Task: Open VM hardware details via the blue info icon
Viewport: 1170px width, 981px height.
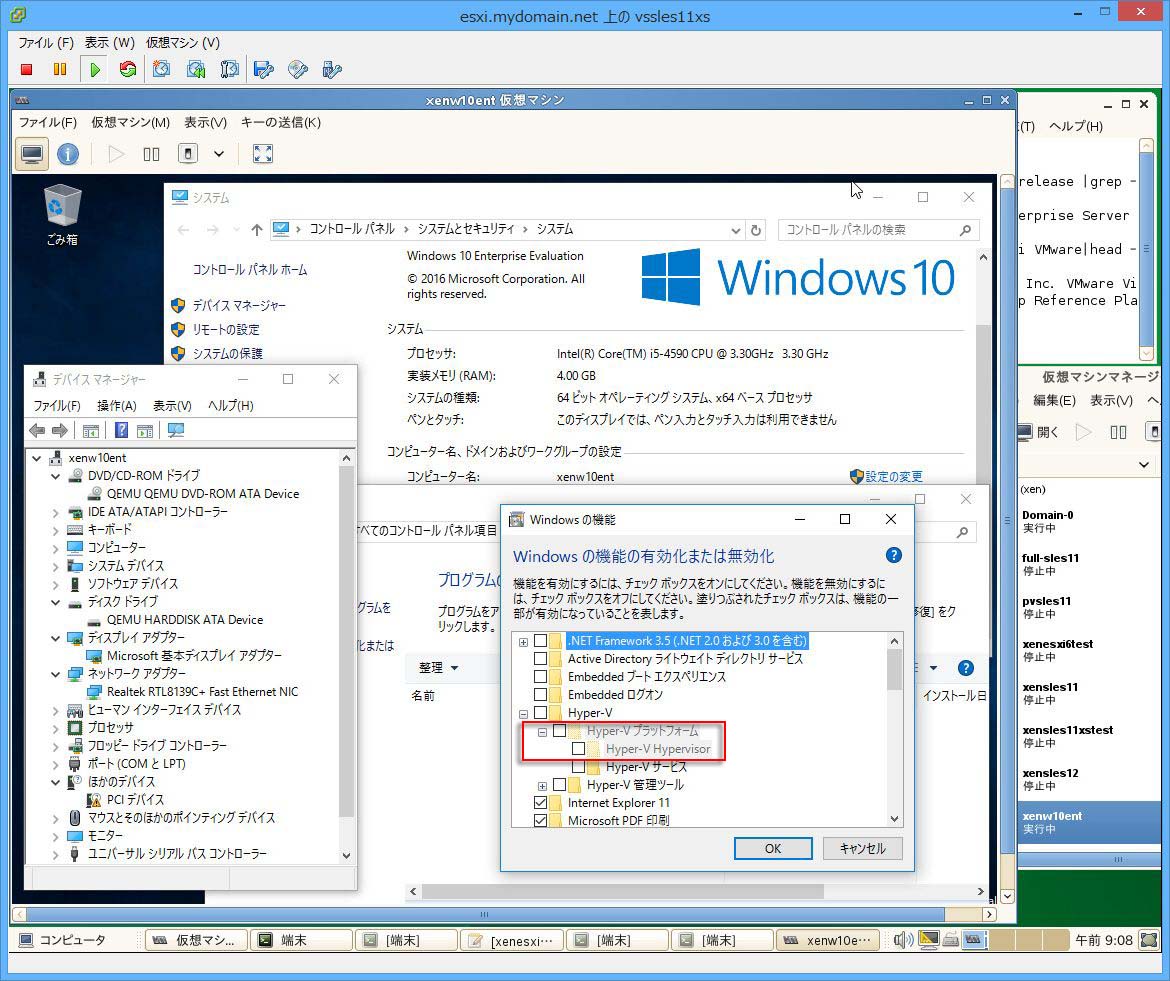Action: (x=68, y=154)
